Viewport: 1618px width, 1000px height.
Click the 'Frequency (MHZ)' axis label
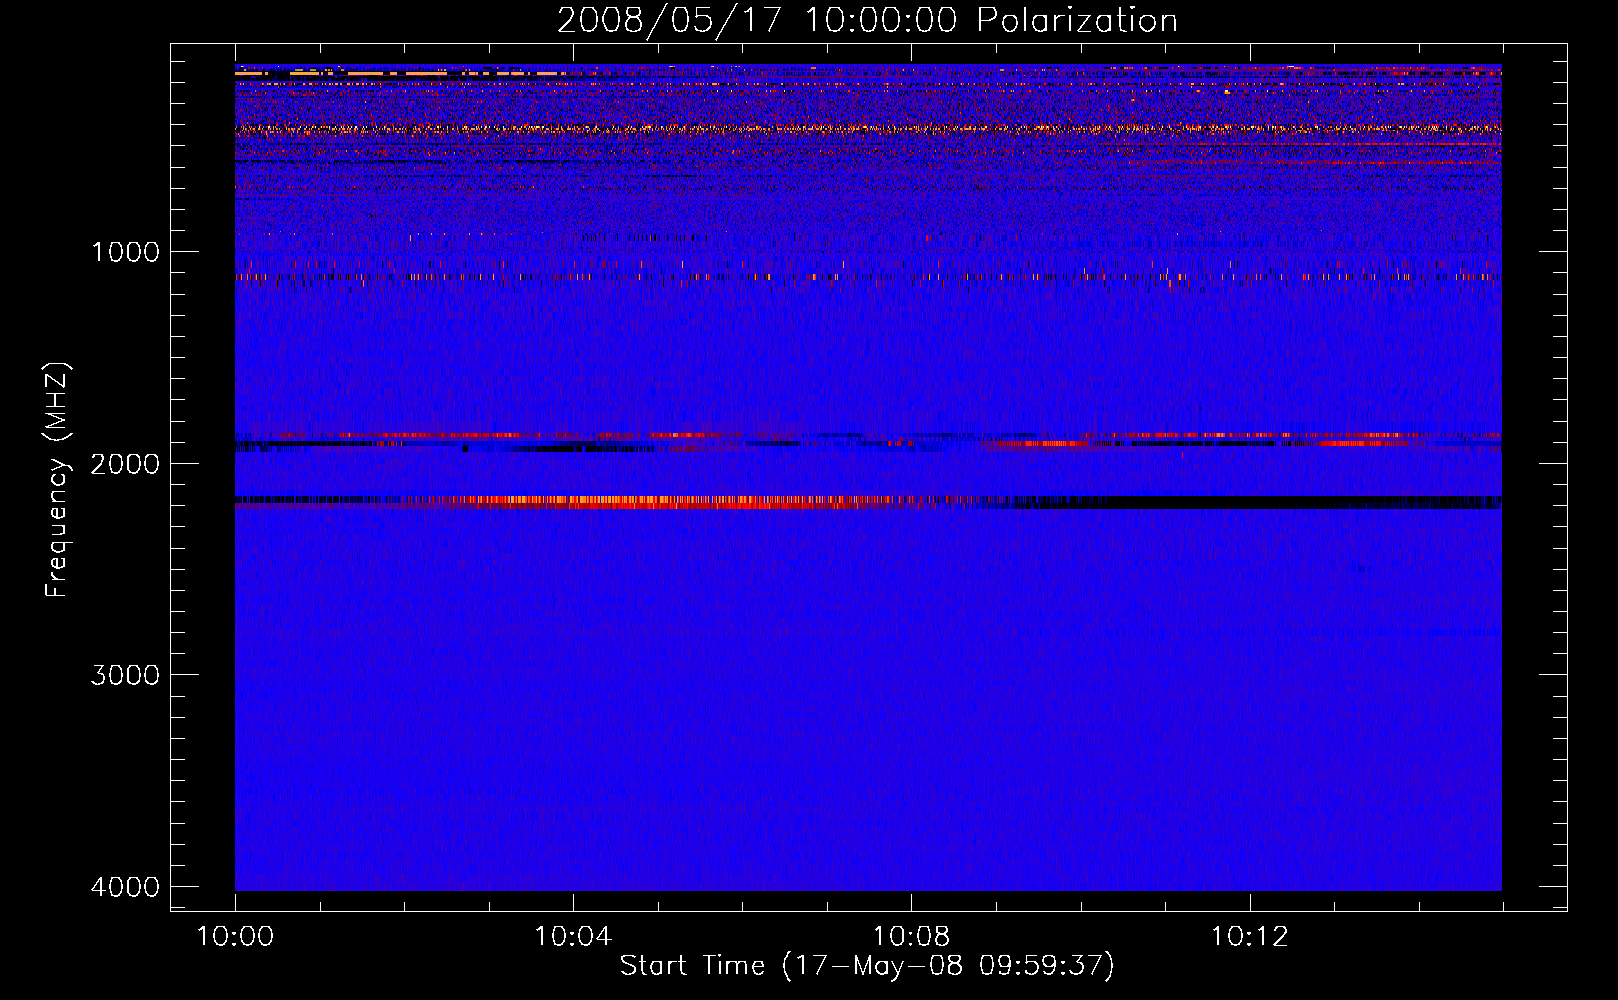(x=57, y=480)
